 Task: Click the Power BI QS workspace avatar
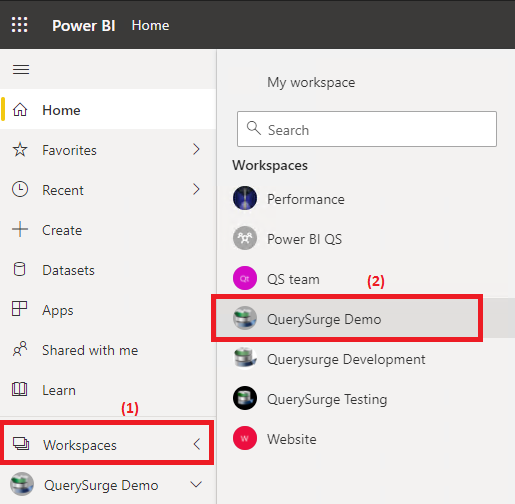click(245, 238)
